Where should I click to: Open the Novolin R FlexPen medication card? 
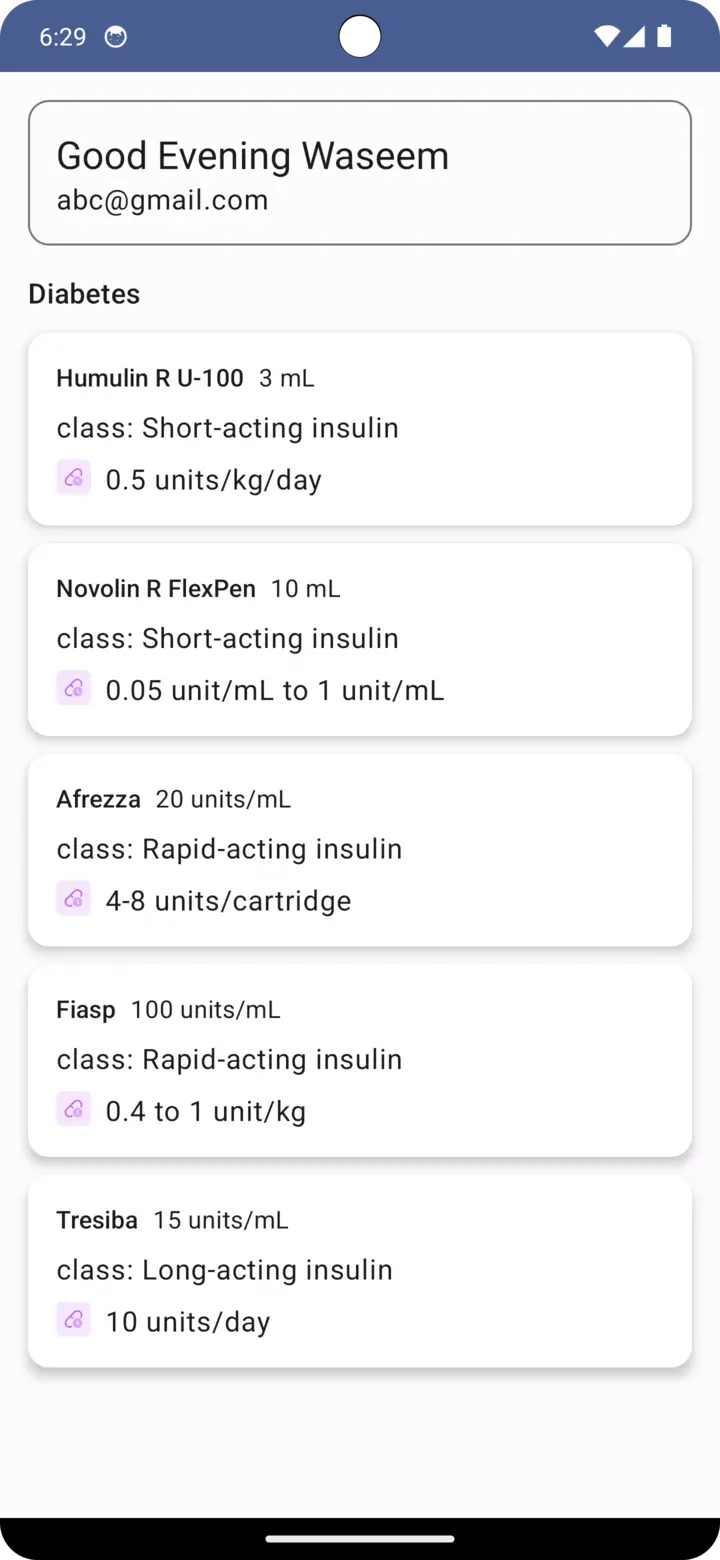pos(360,639)
